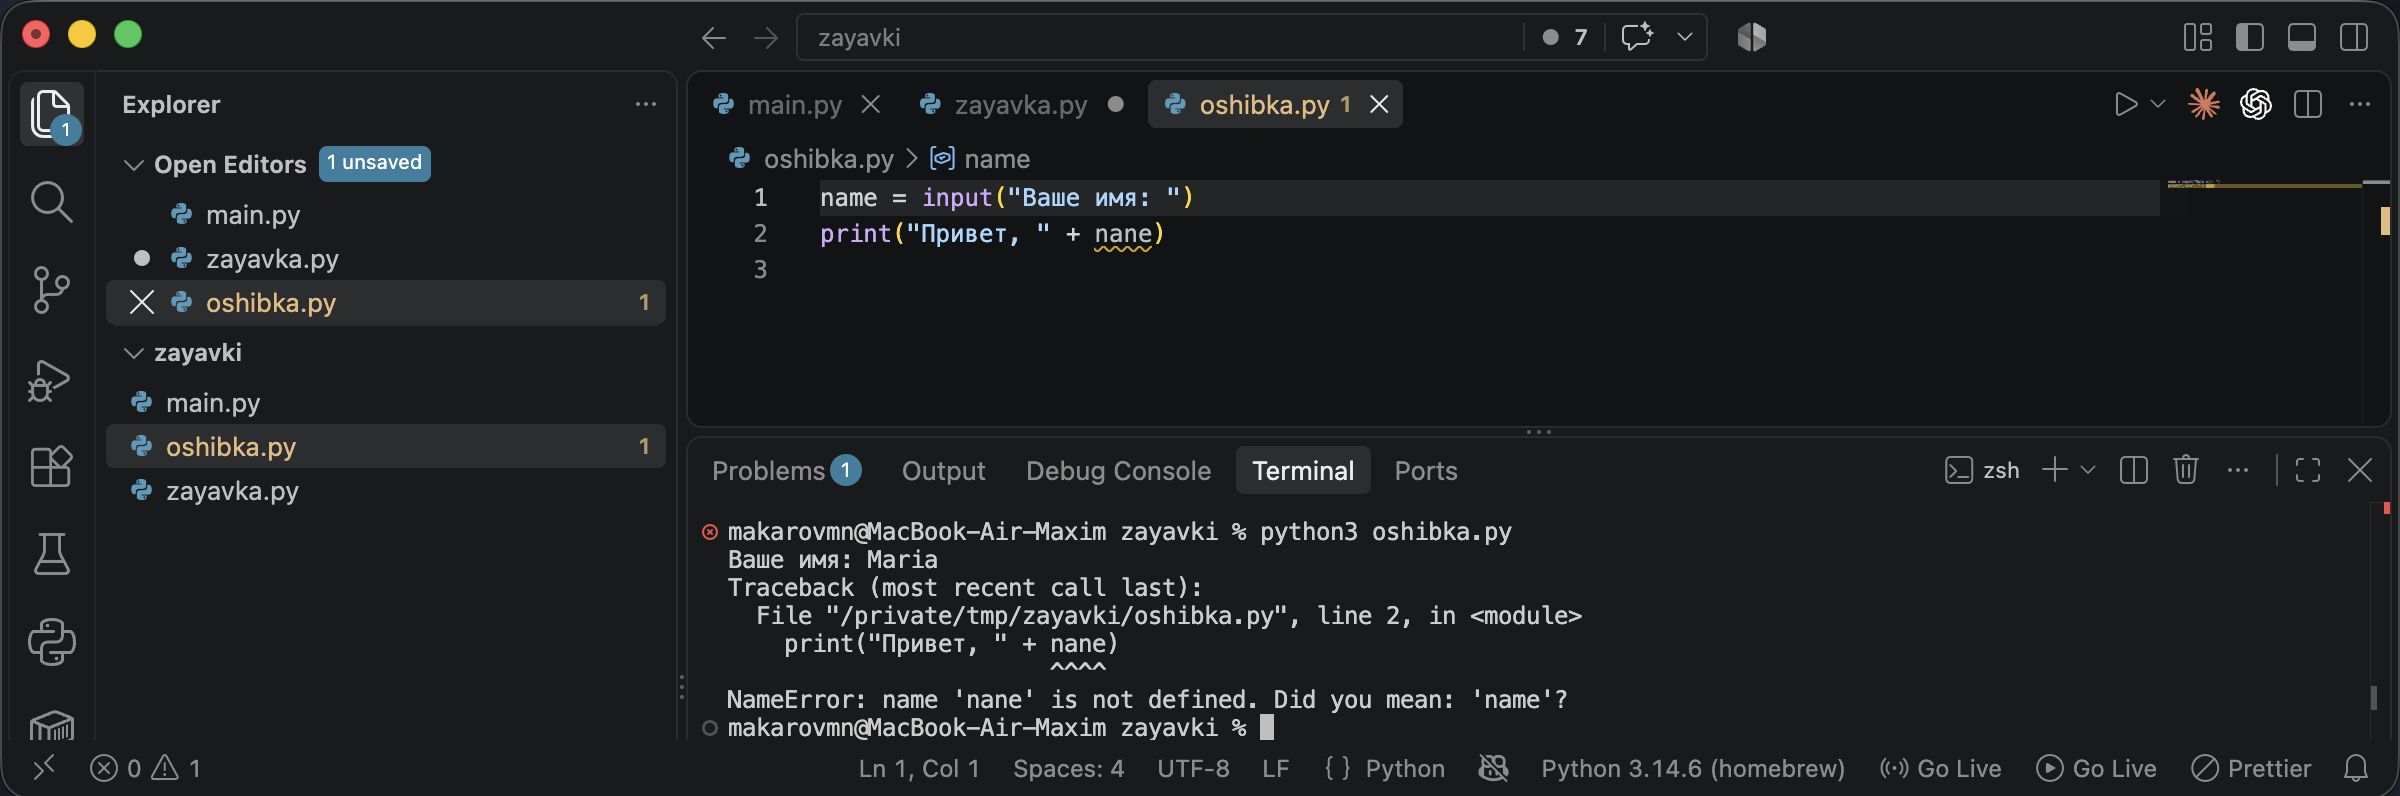
Task: Open editor More Actions ellipsis
Action: 2360,104
